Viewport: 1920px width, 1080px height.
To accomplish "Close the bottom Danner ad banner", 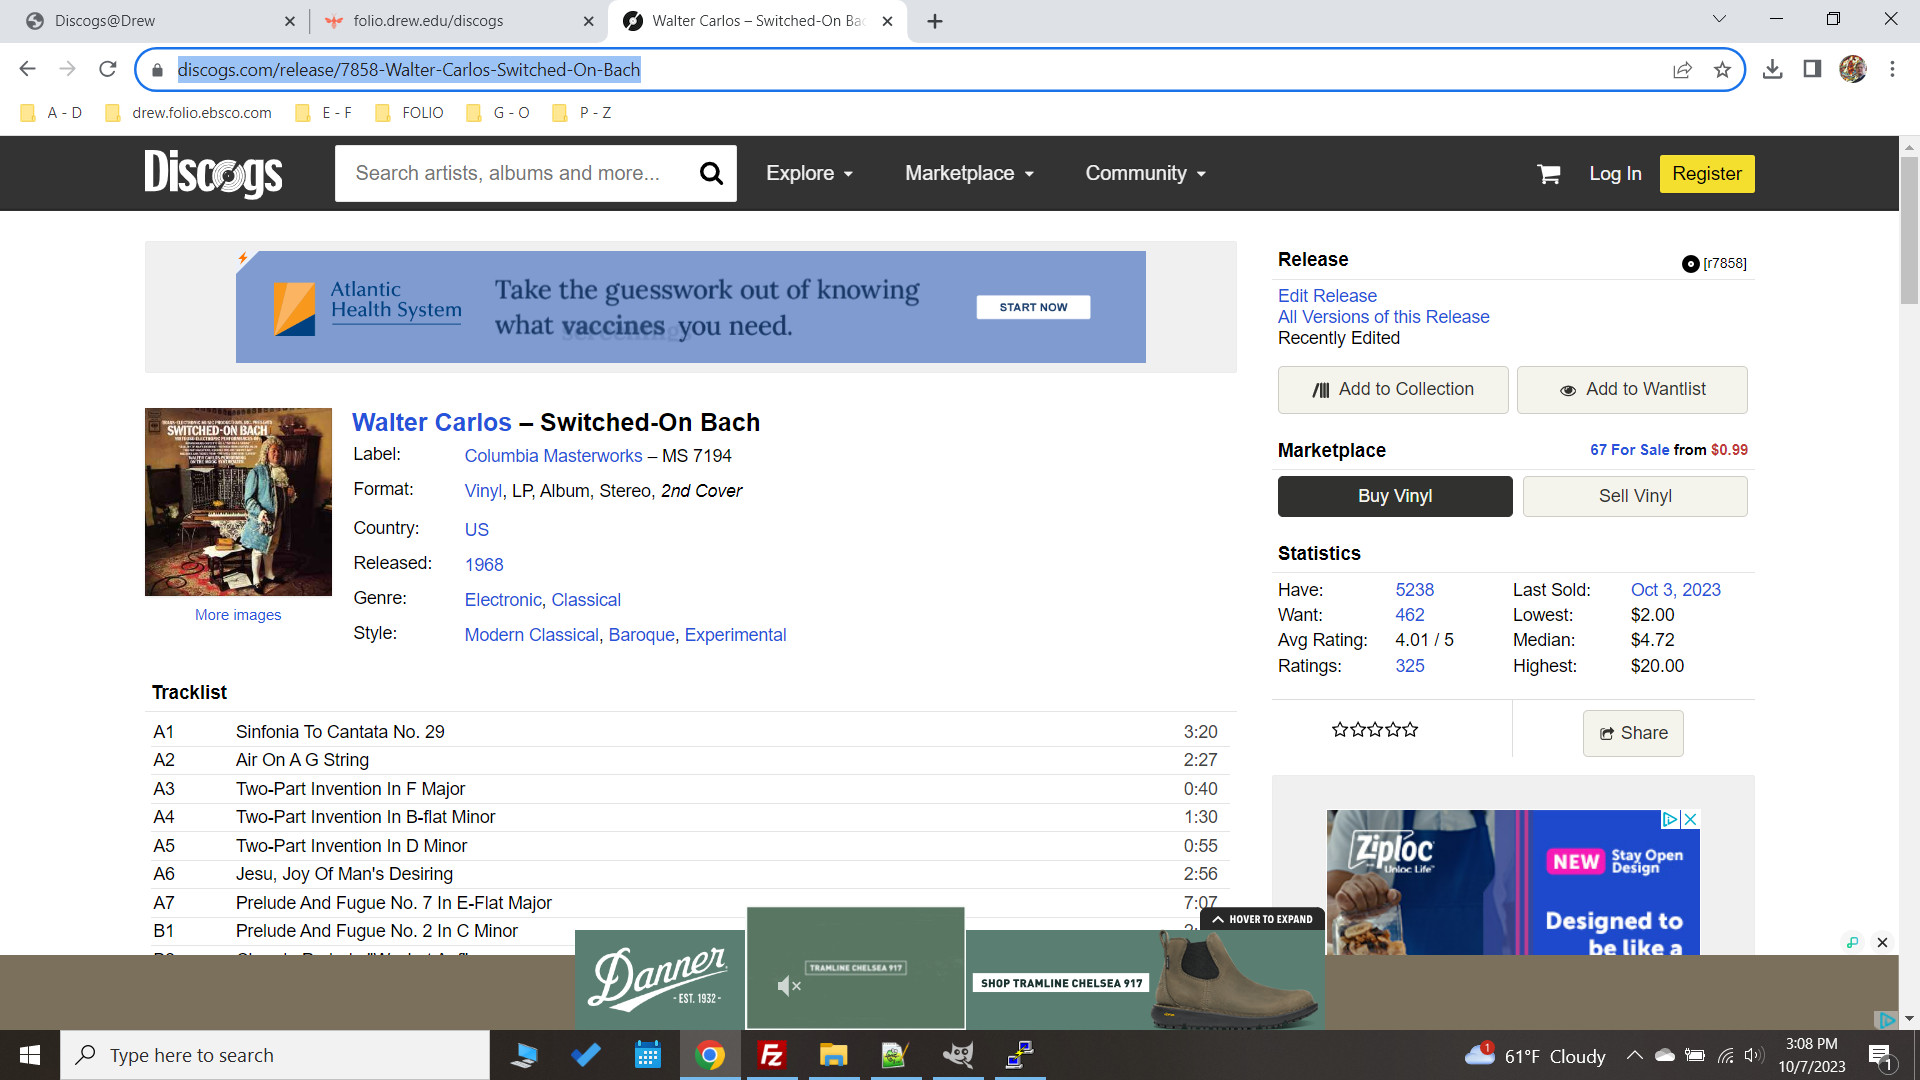I will 1882,942.
